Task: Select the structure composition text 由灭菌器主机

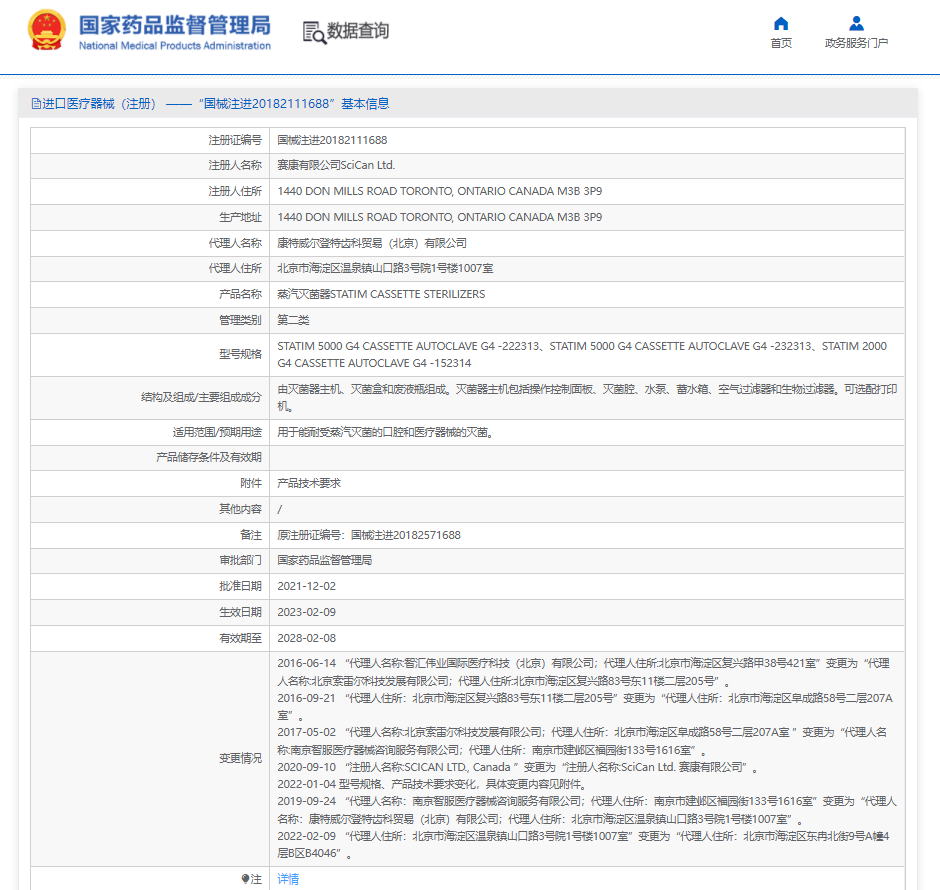Action: point(587,398)
